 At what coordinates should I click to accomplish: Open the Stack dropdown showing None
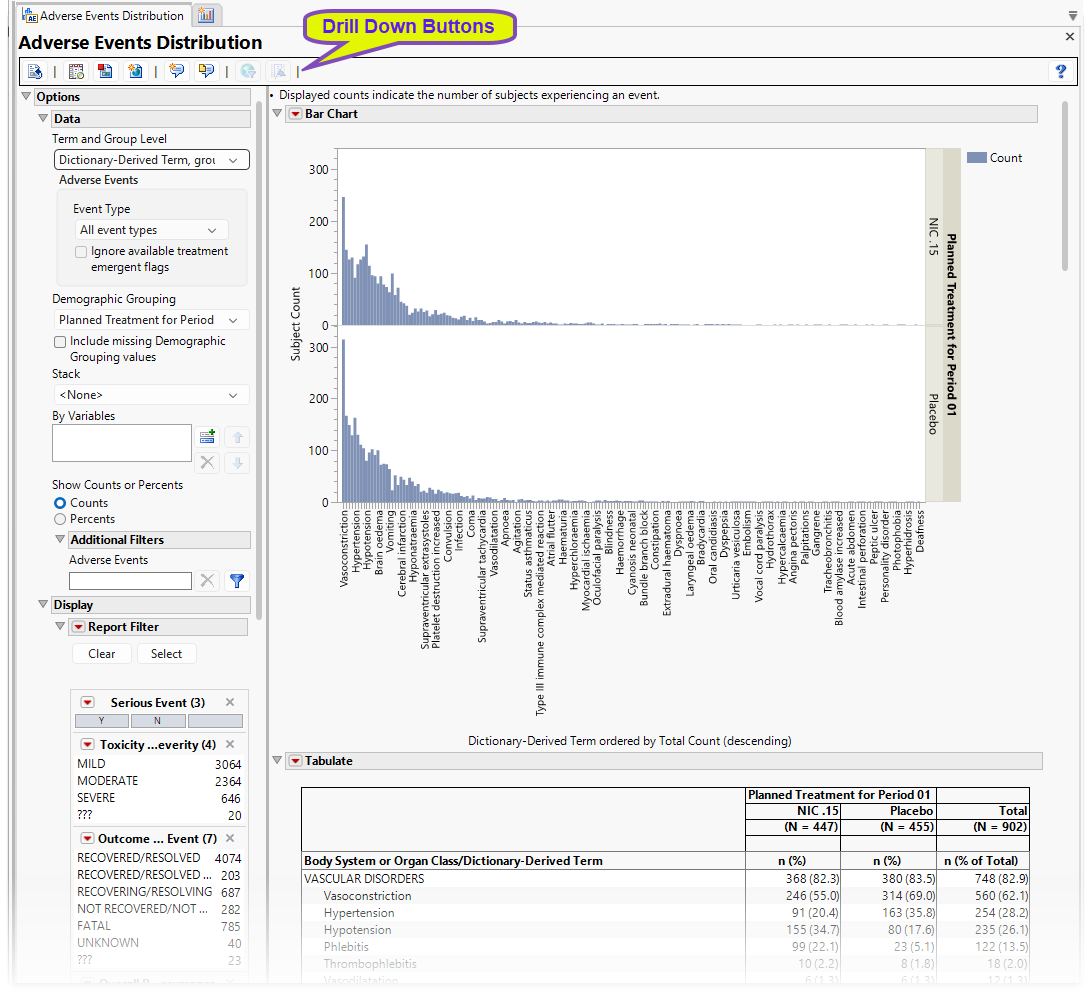[x=150, y=395]
